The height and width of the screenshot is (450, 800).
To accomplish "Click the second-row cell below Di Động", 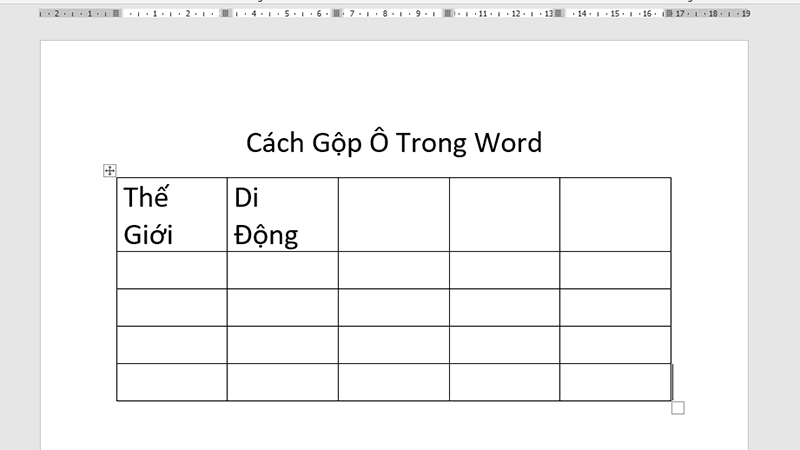I will (x=282, y=270).
